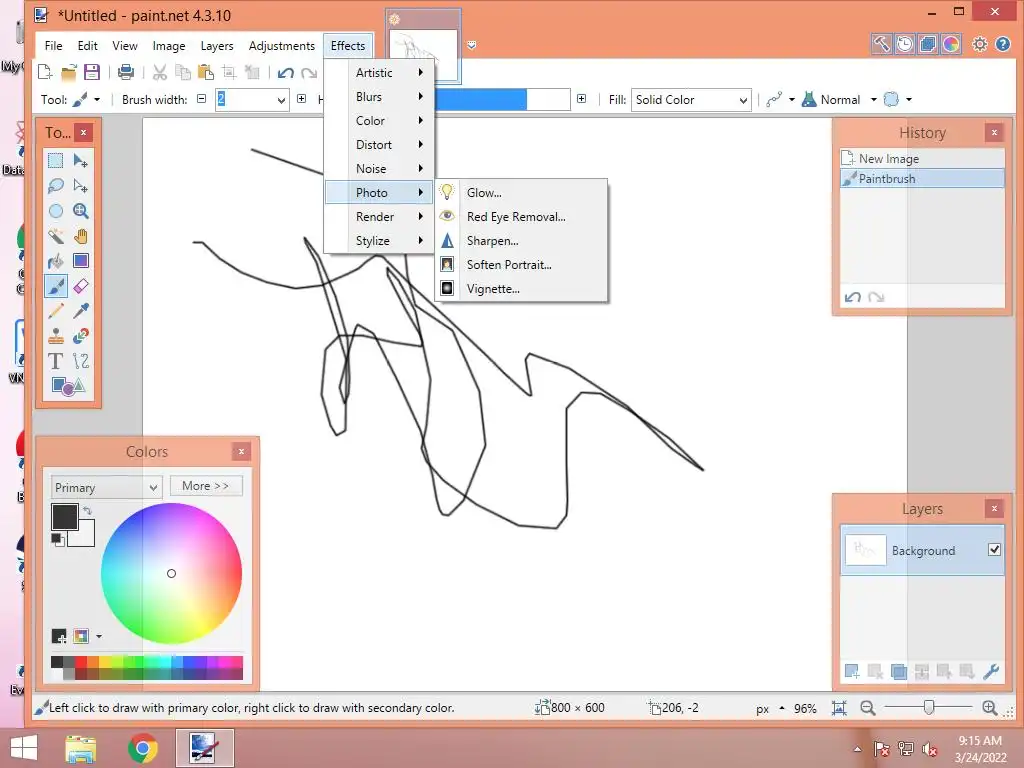Screen dimensions: 1024x768
Task: Select the New Image history entry
Action: (x=922, y=159)
